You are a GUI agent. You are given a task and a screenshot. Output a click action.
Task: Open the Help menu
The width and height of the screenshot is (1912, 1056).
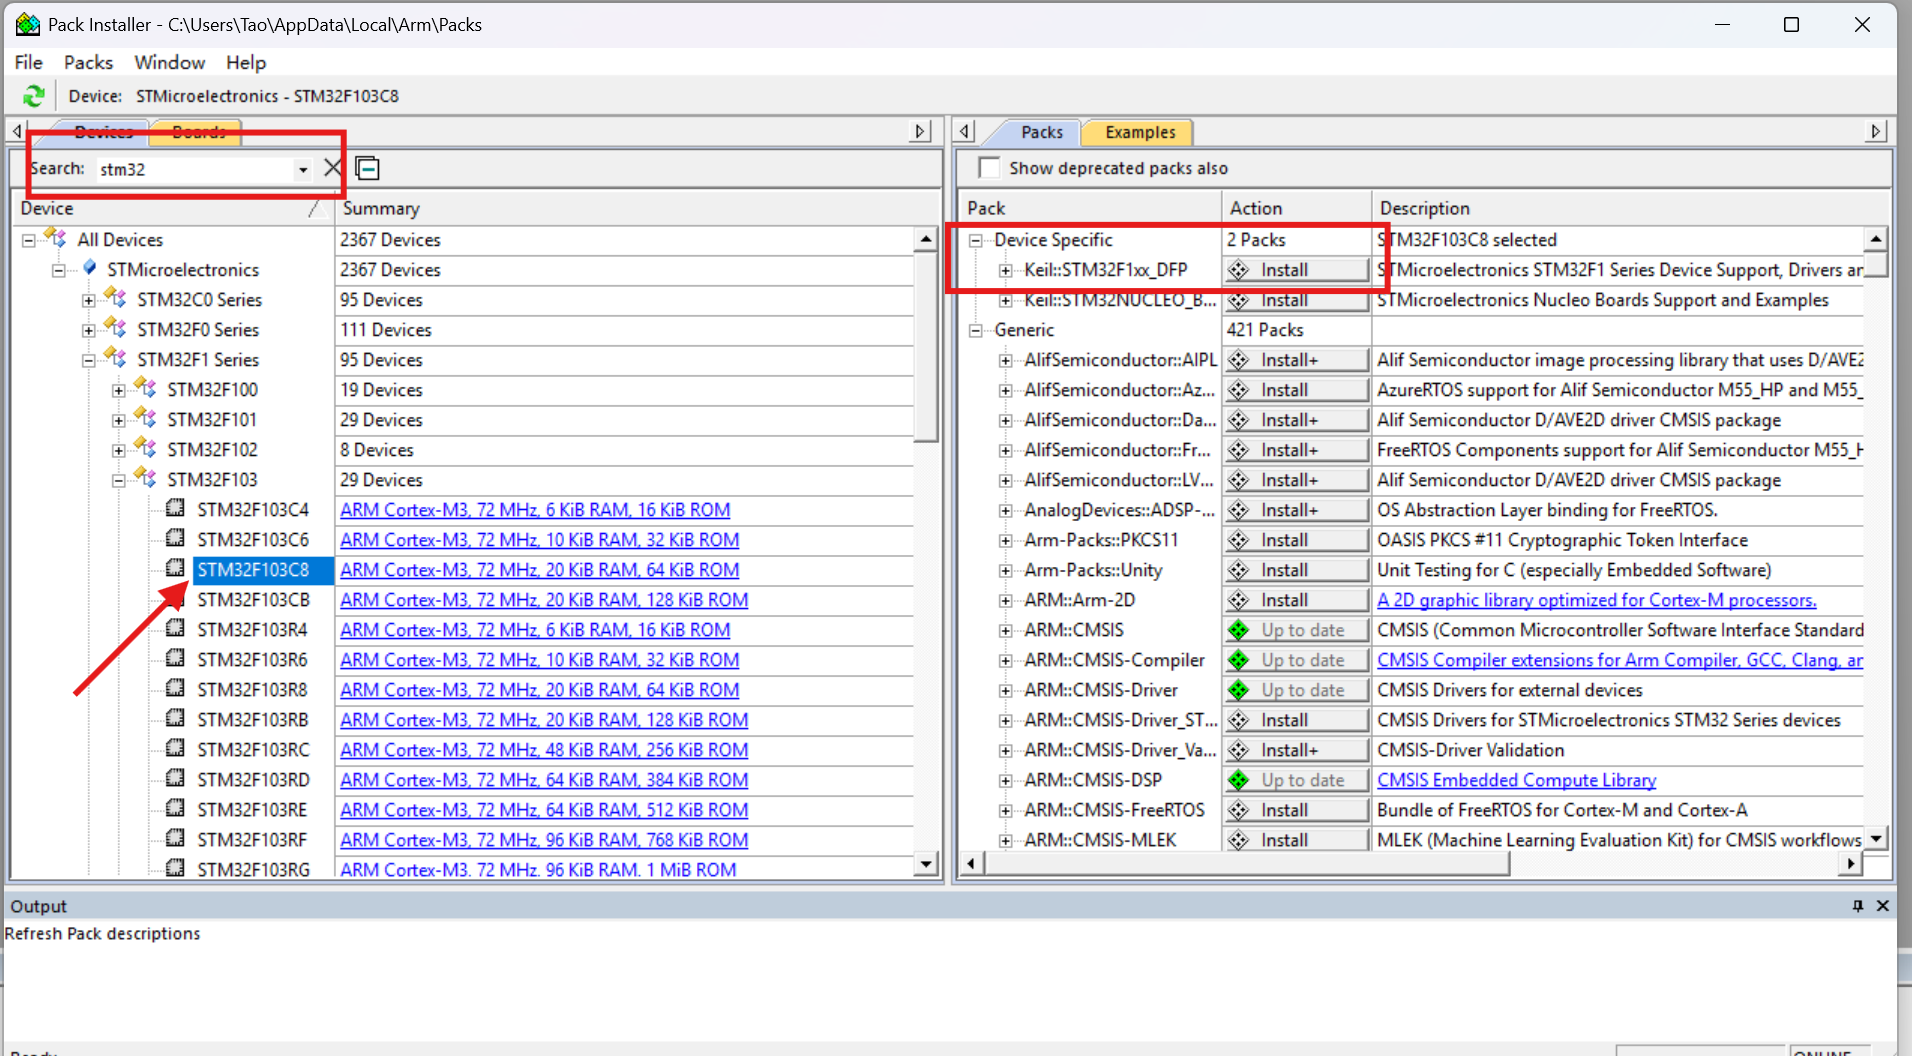pos(245,62)
